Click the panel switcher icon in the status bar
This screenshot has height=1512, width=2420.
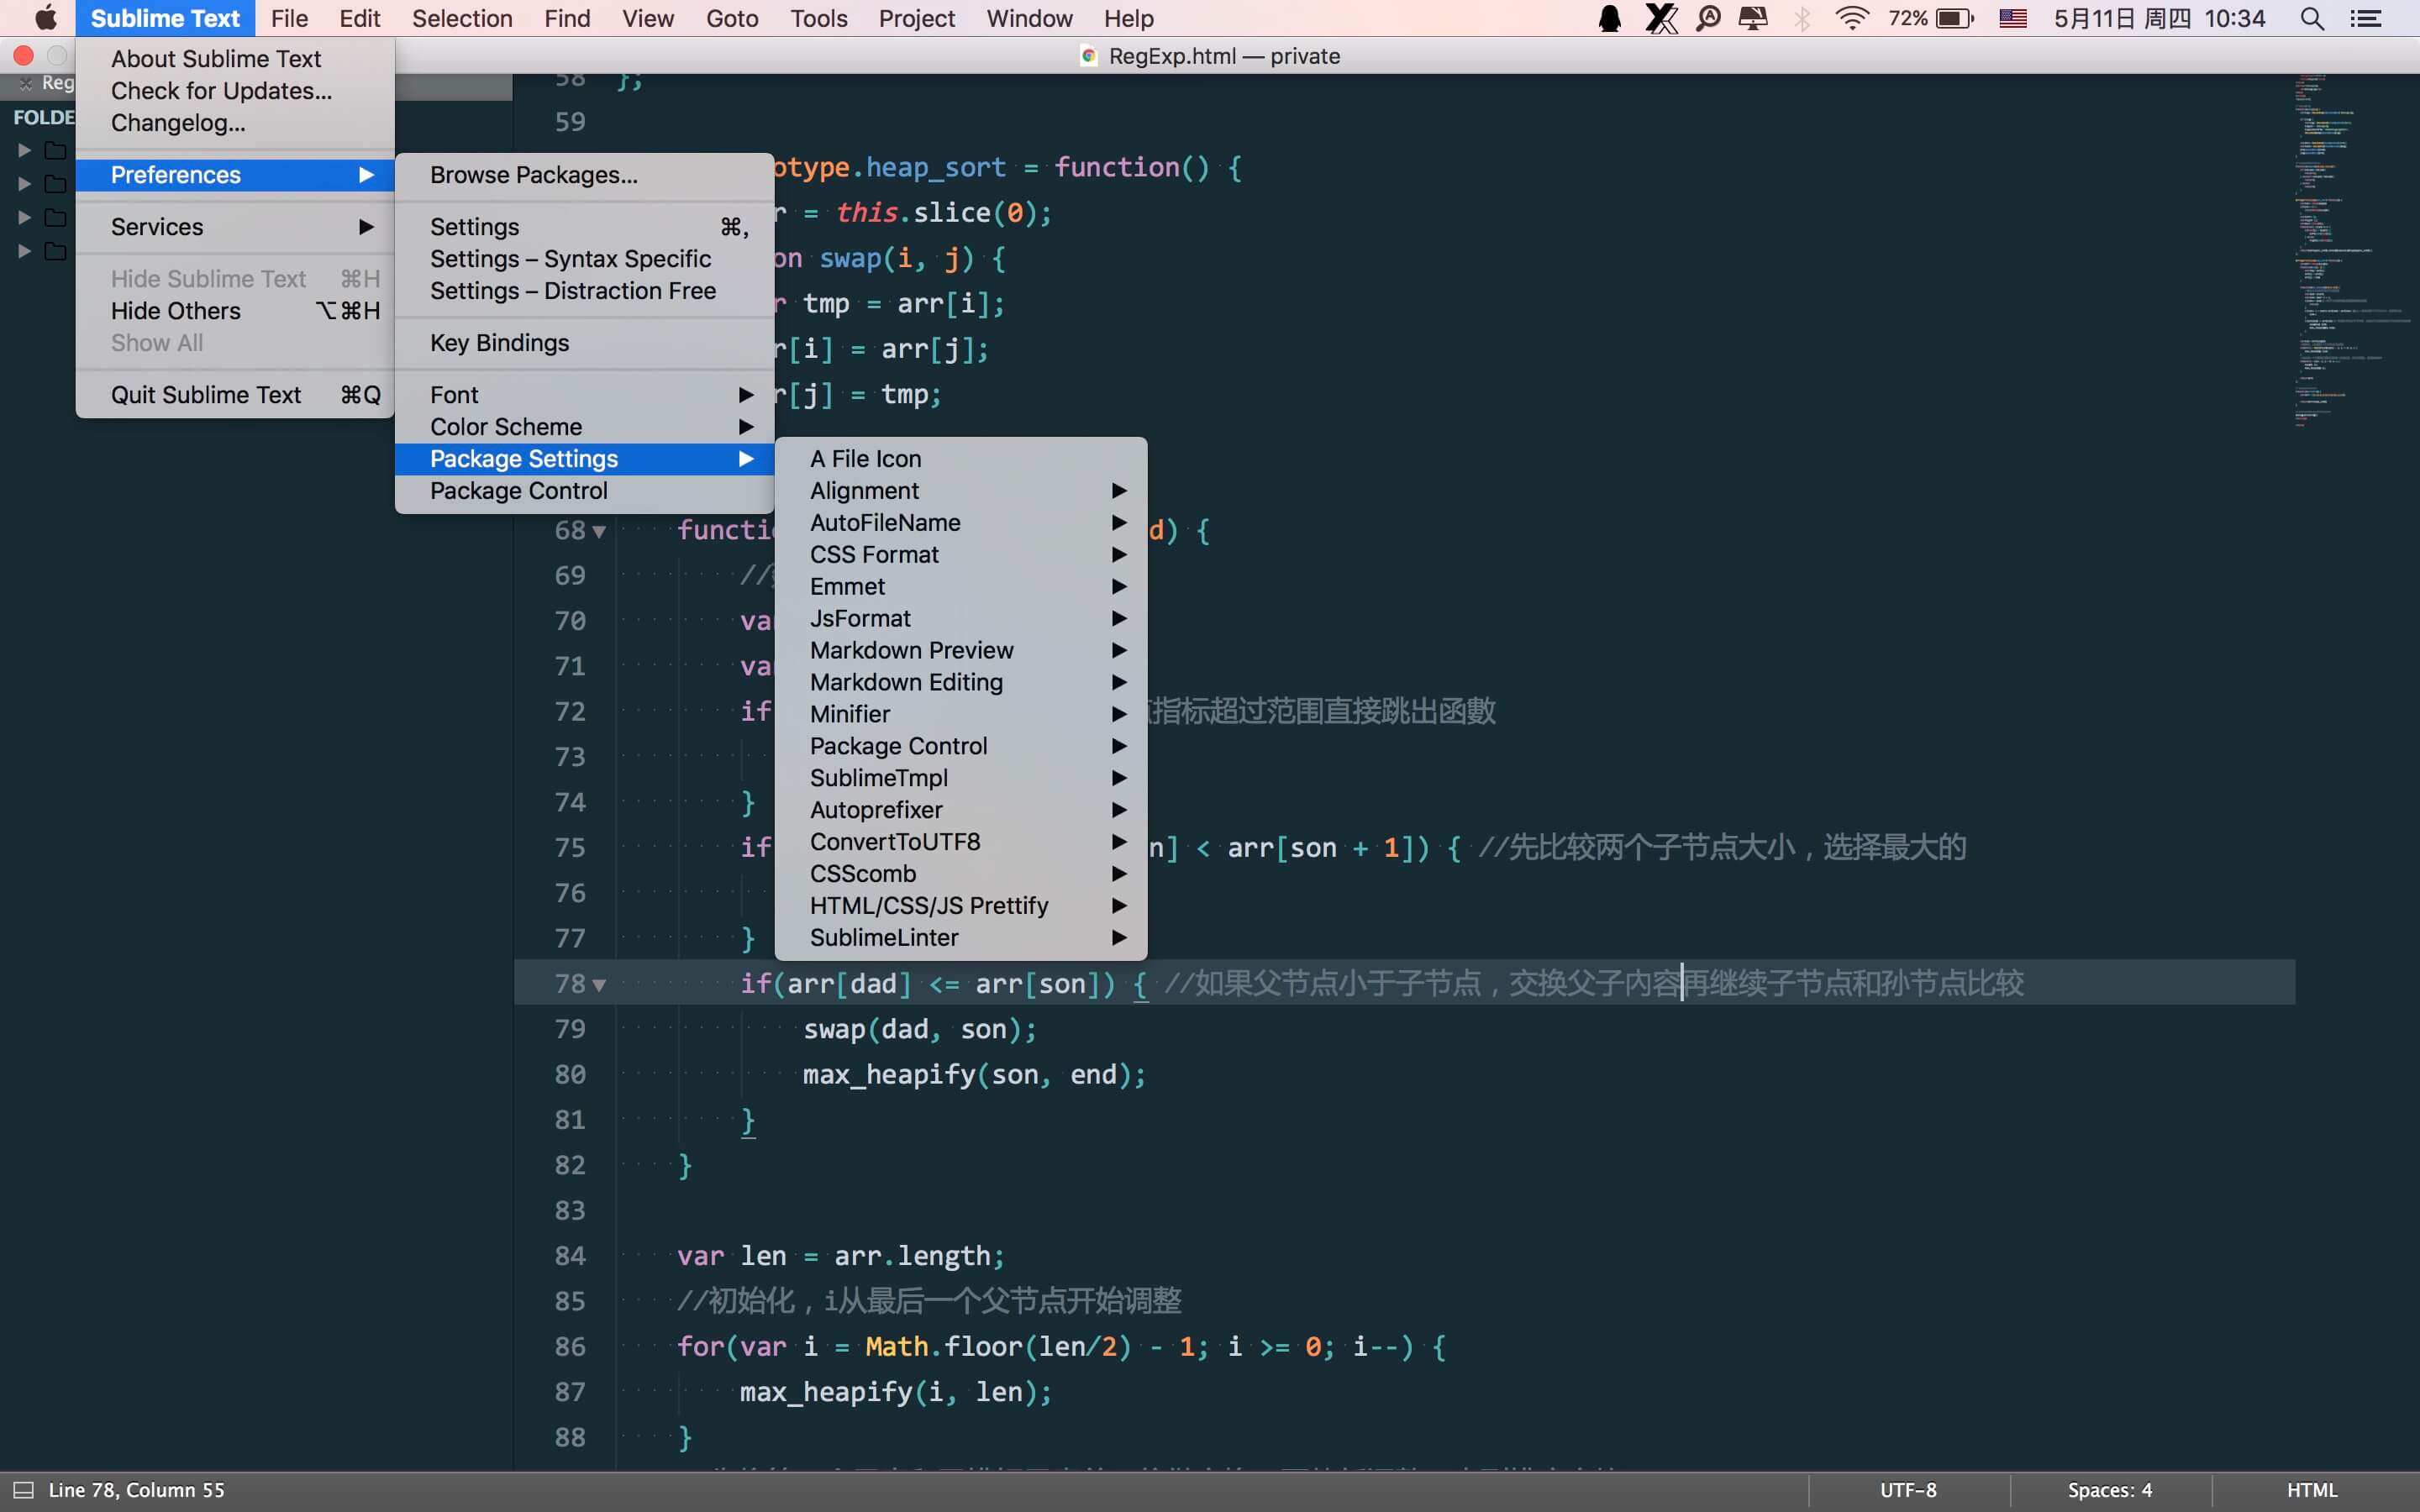[x=23, y=1490]
